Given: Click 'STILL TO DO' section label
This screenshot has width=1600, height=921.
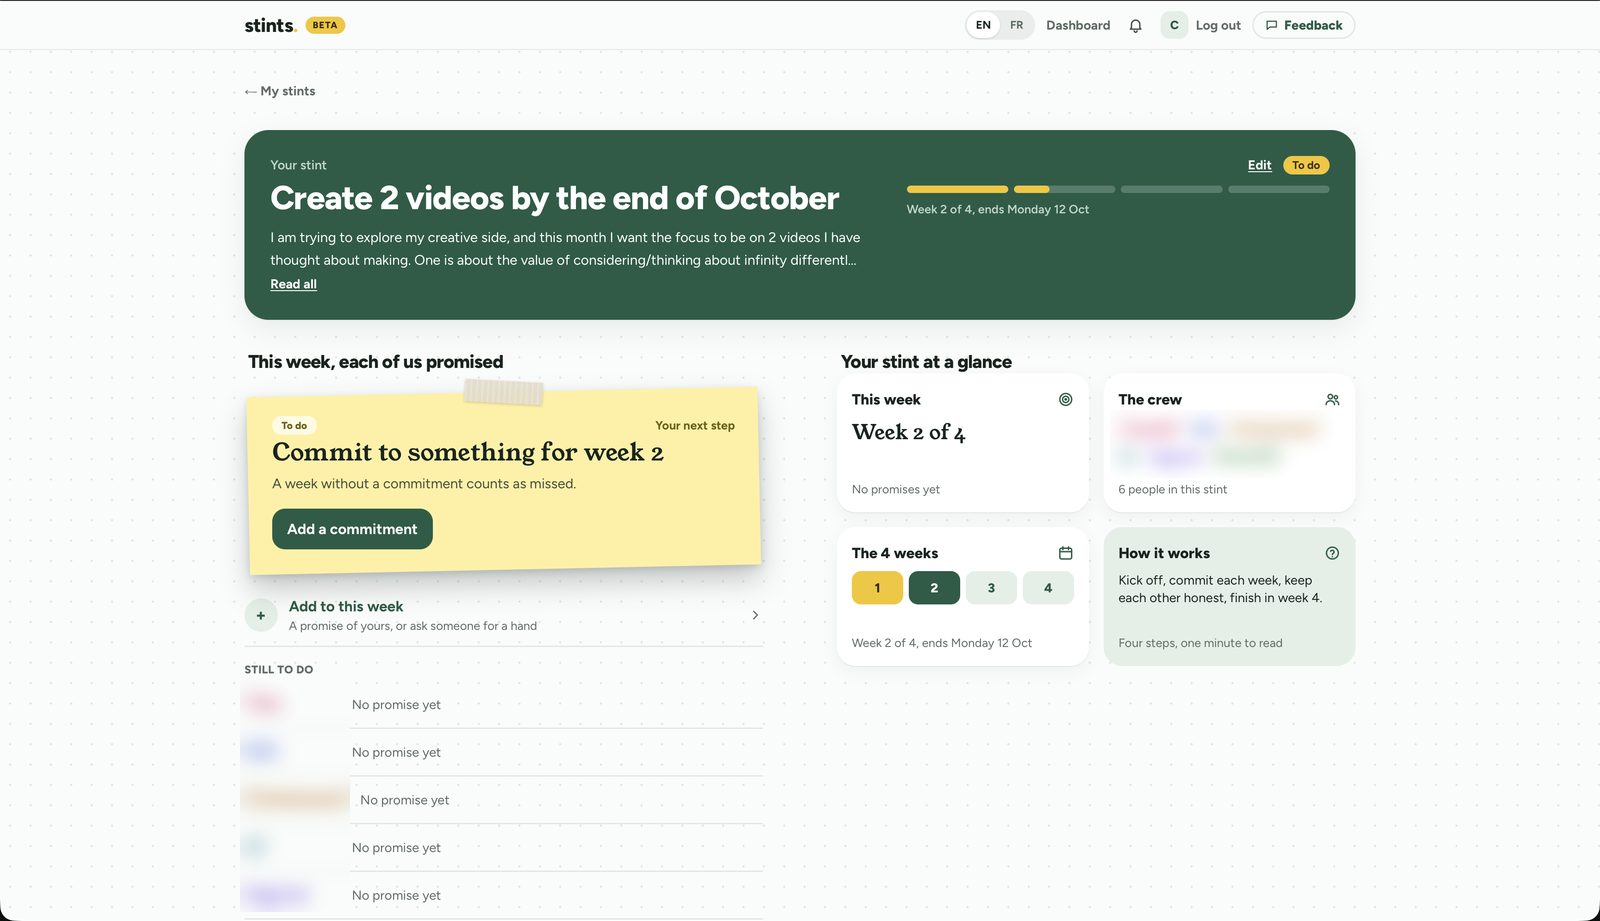Looking at the screenshot, I should click(x=279, y=669).
